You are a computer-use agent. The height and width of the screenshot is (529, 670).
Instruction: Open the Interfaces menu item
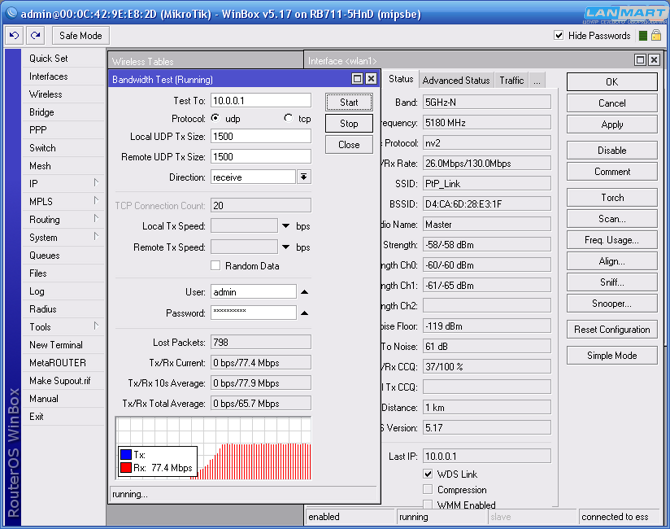point(63,76)
